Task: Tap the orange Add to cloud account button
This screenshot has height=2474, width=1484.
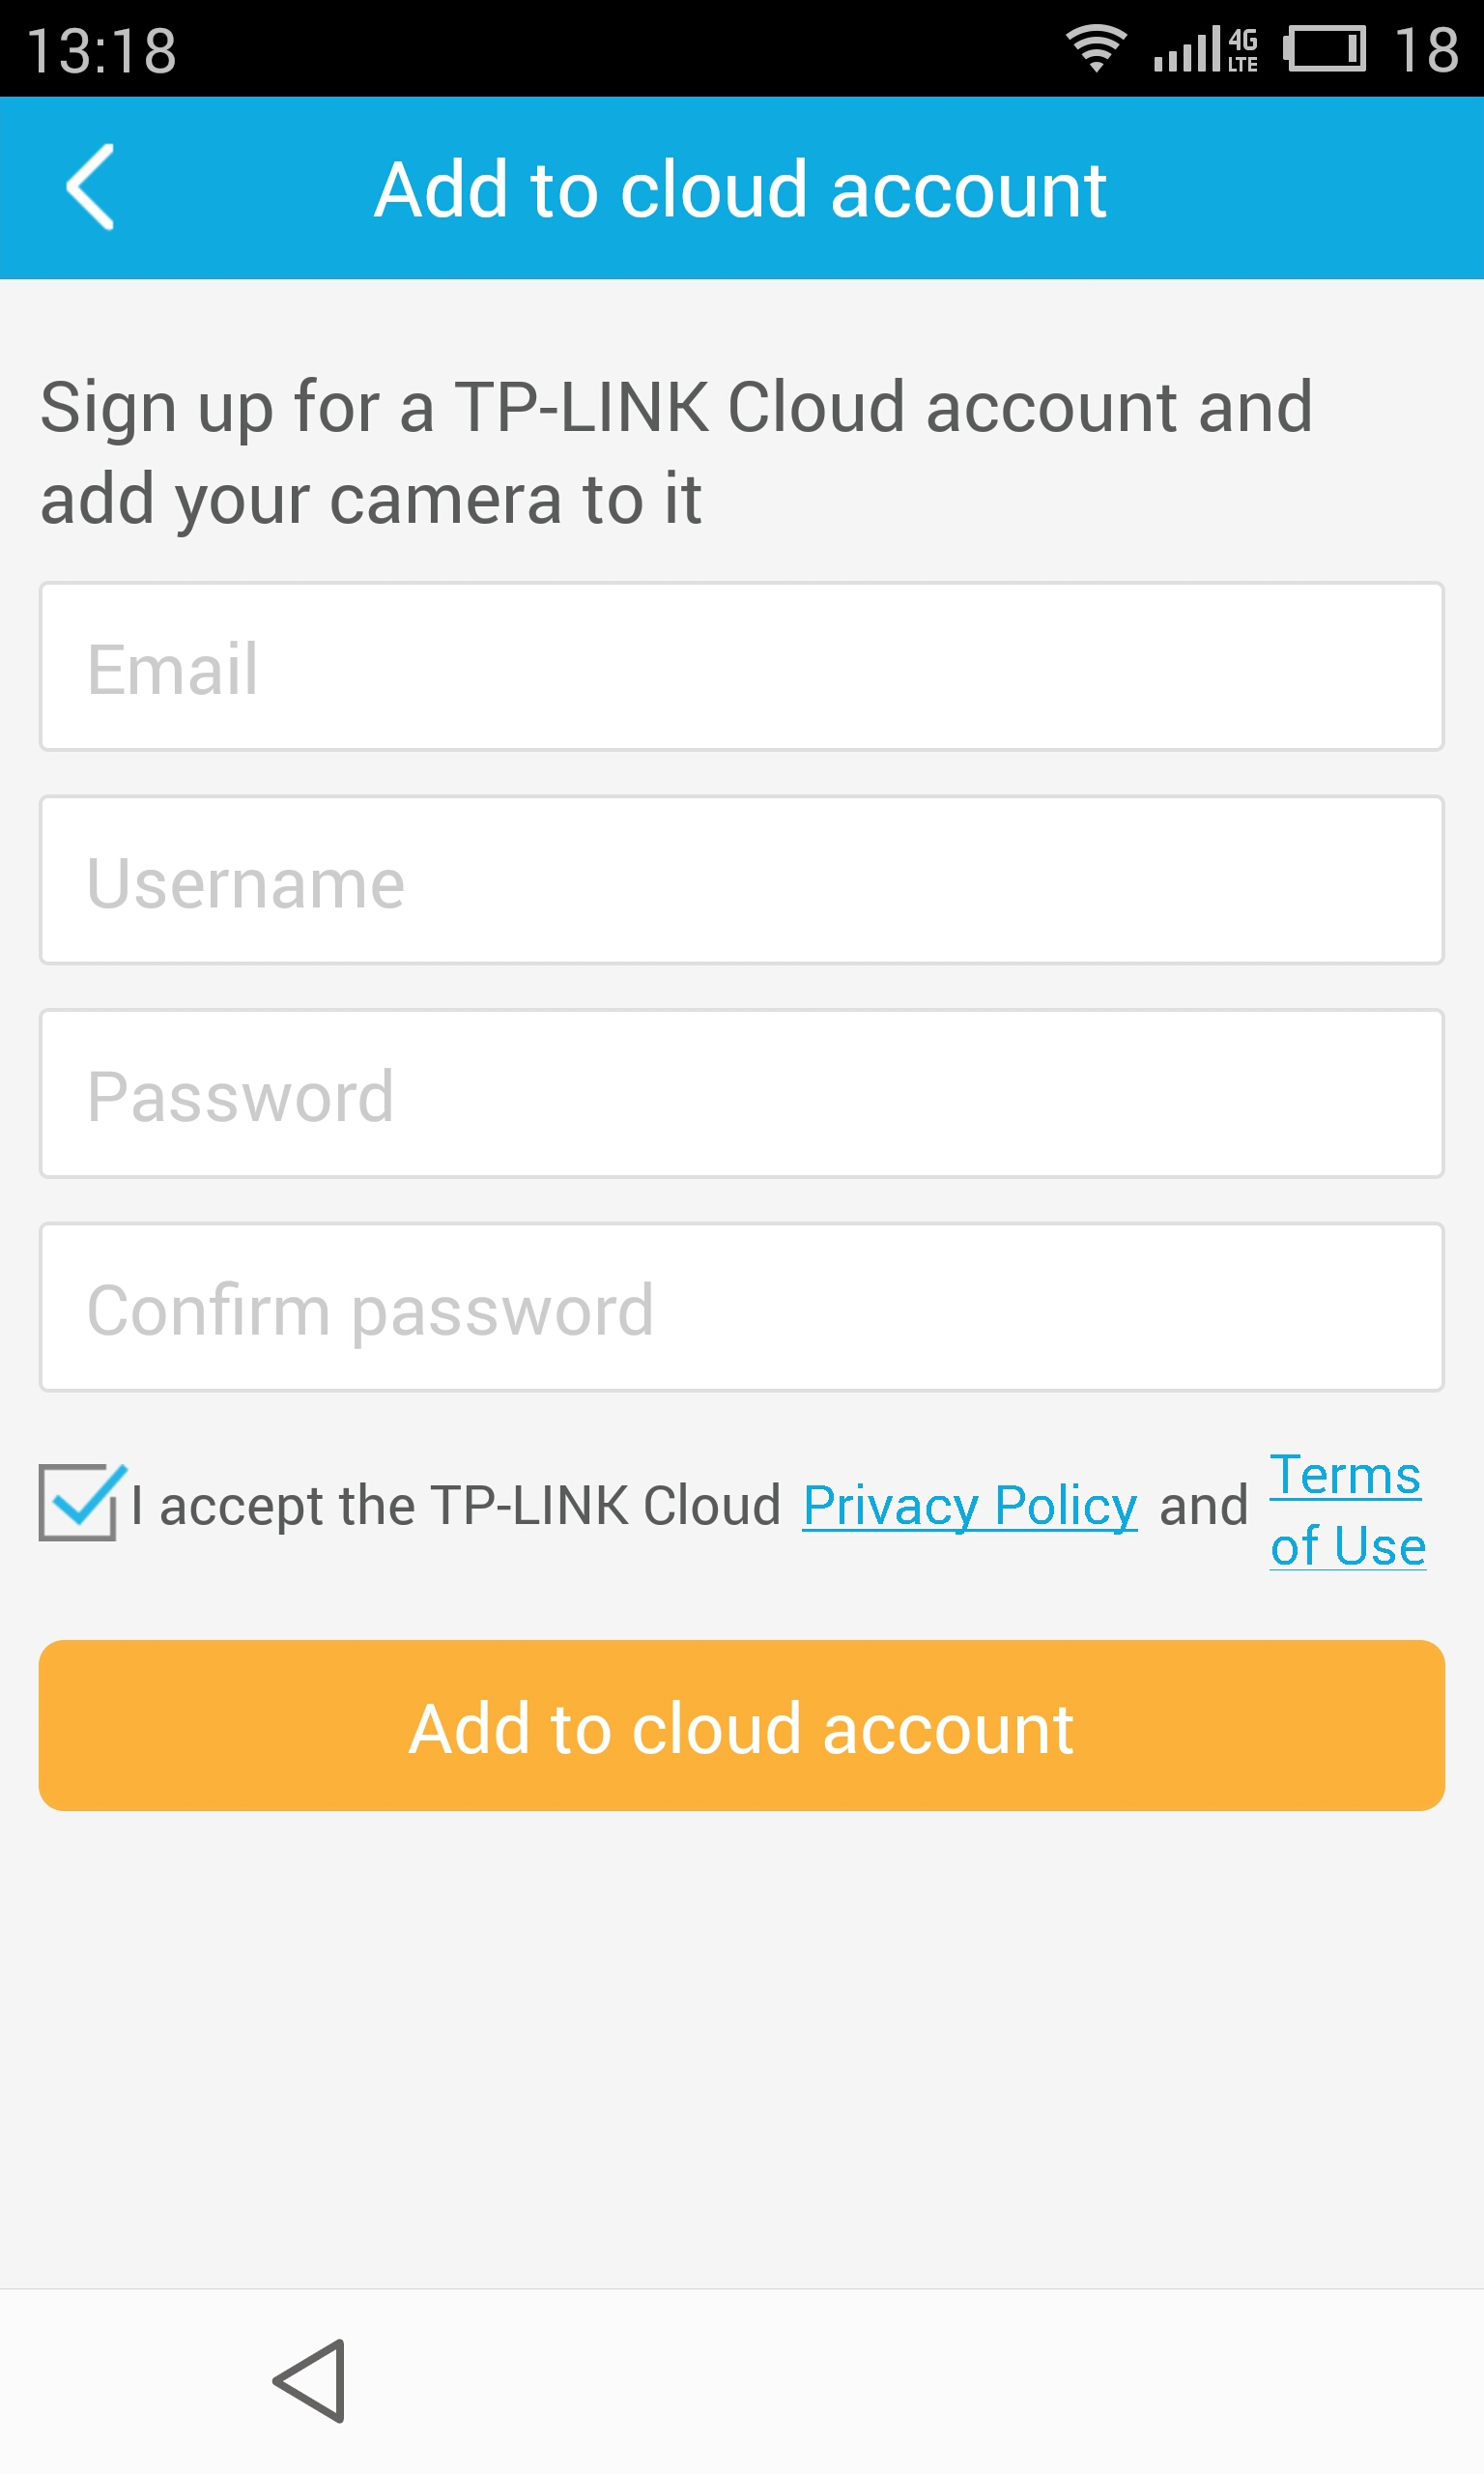Action: pos(742,1725)
